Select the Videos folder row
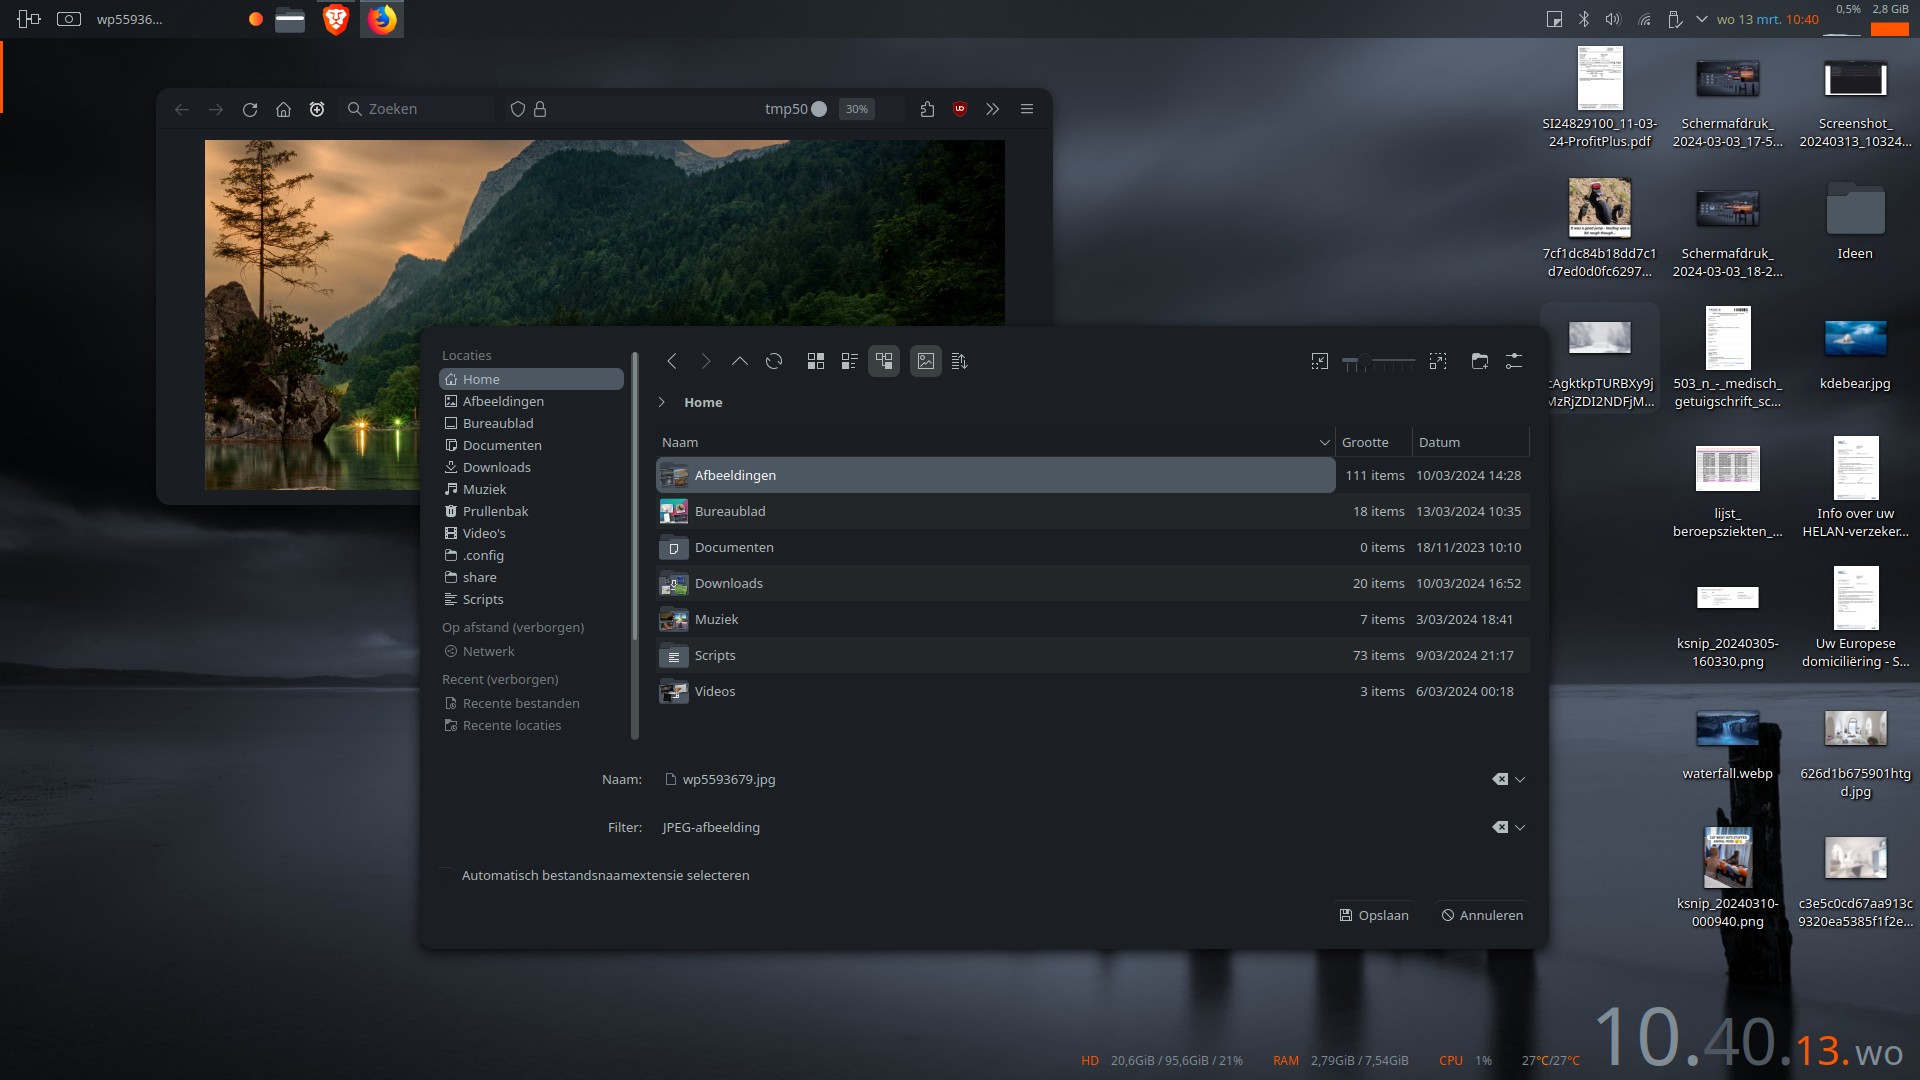 [x=1092, y=691]
